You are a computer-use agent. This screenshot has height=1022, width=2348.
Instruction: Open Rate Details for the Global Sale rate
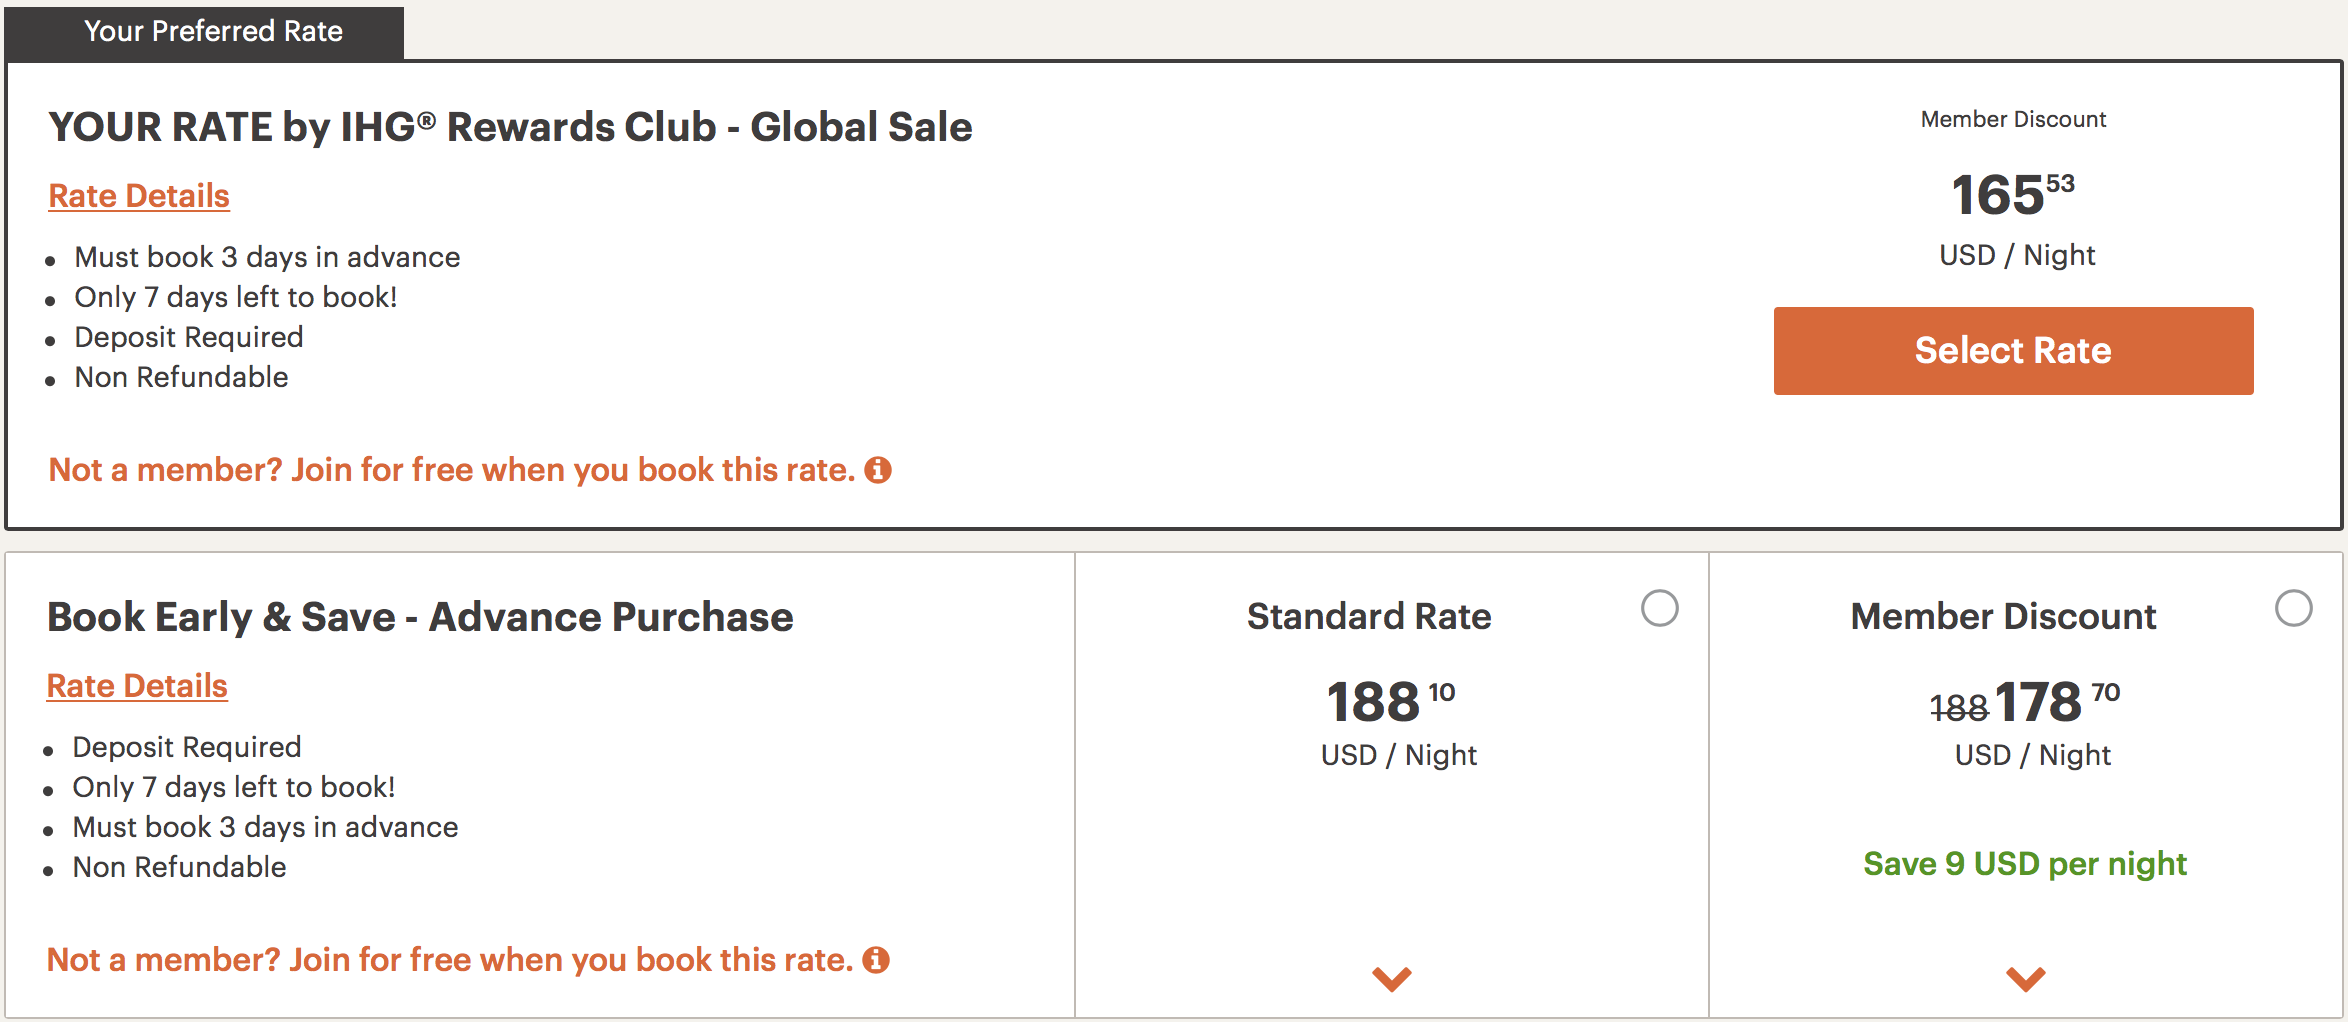(139, 196)
